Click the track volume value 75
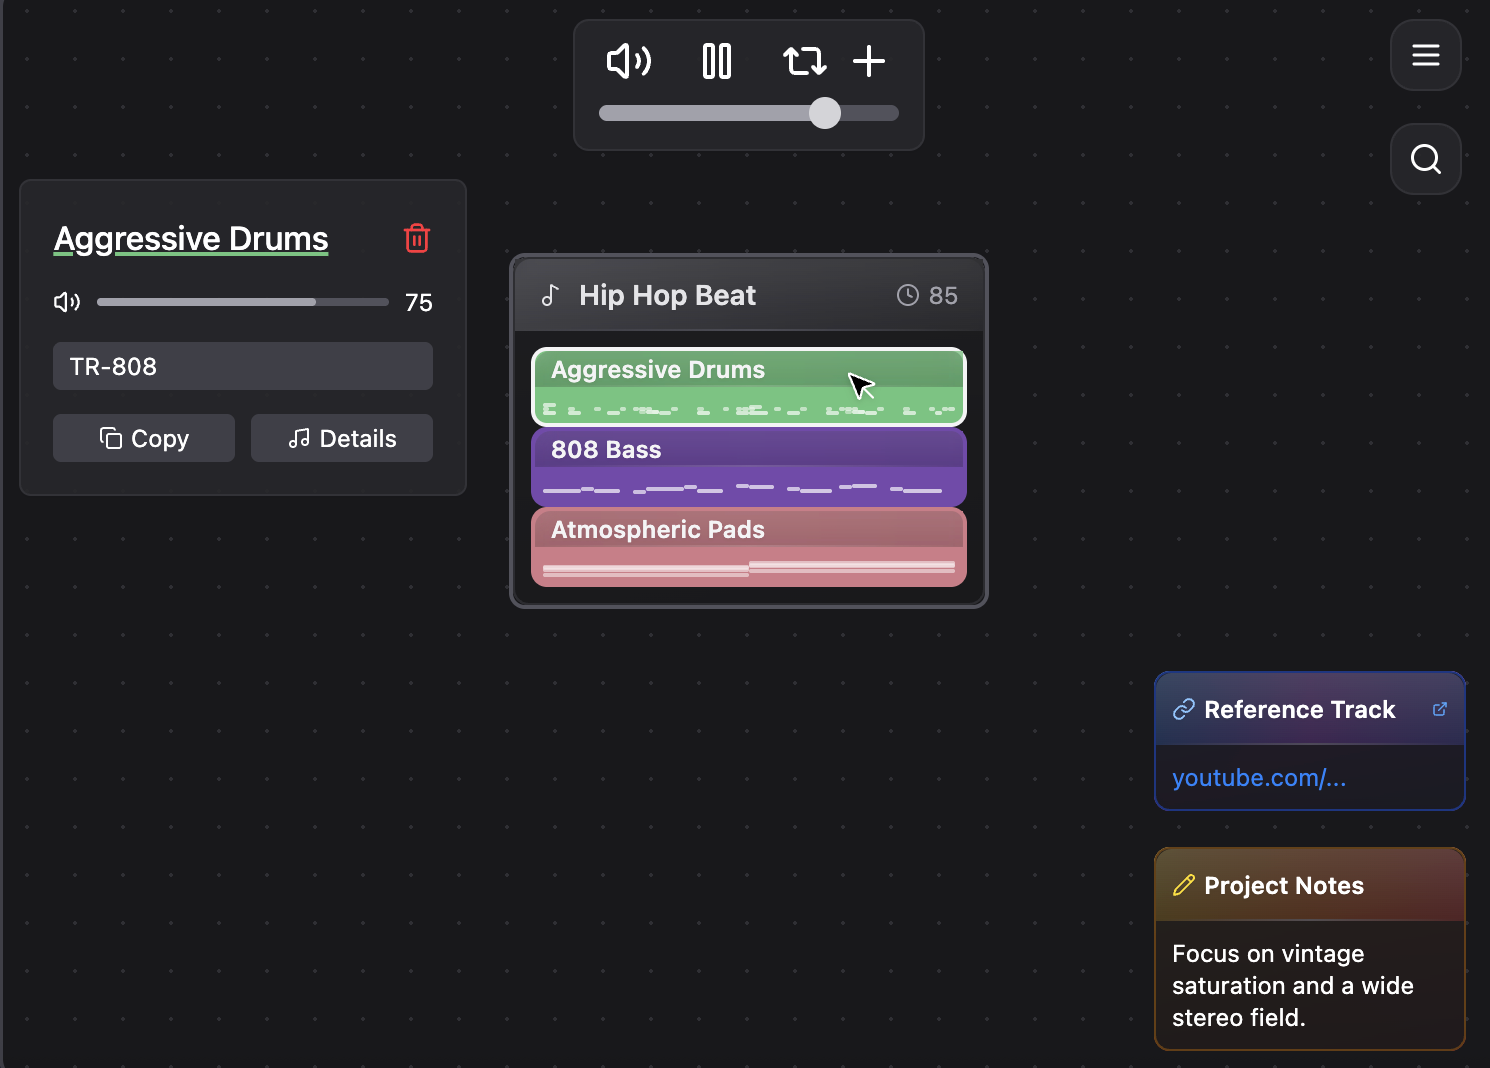The image size is (1490, 1068). pyautogui.click(x=419, y=303)
